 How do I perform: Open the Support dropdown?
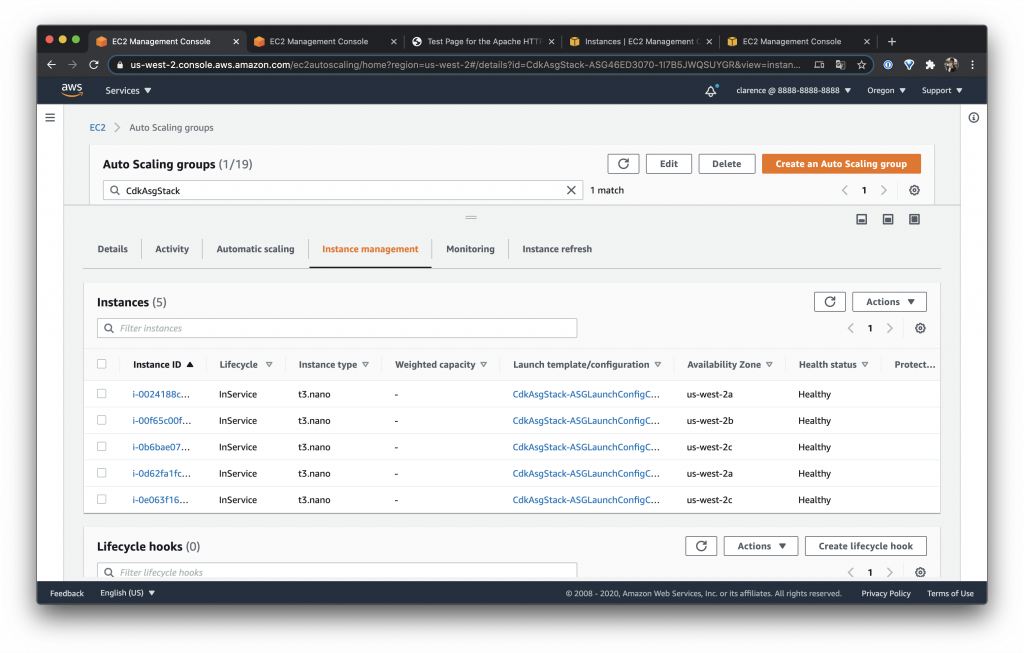[x=942, y=91]
